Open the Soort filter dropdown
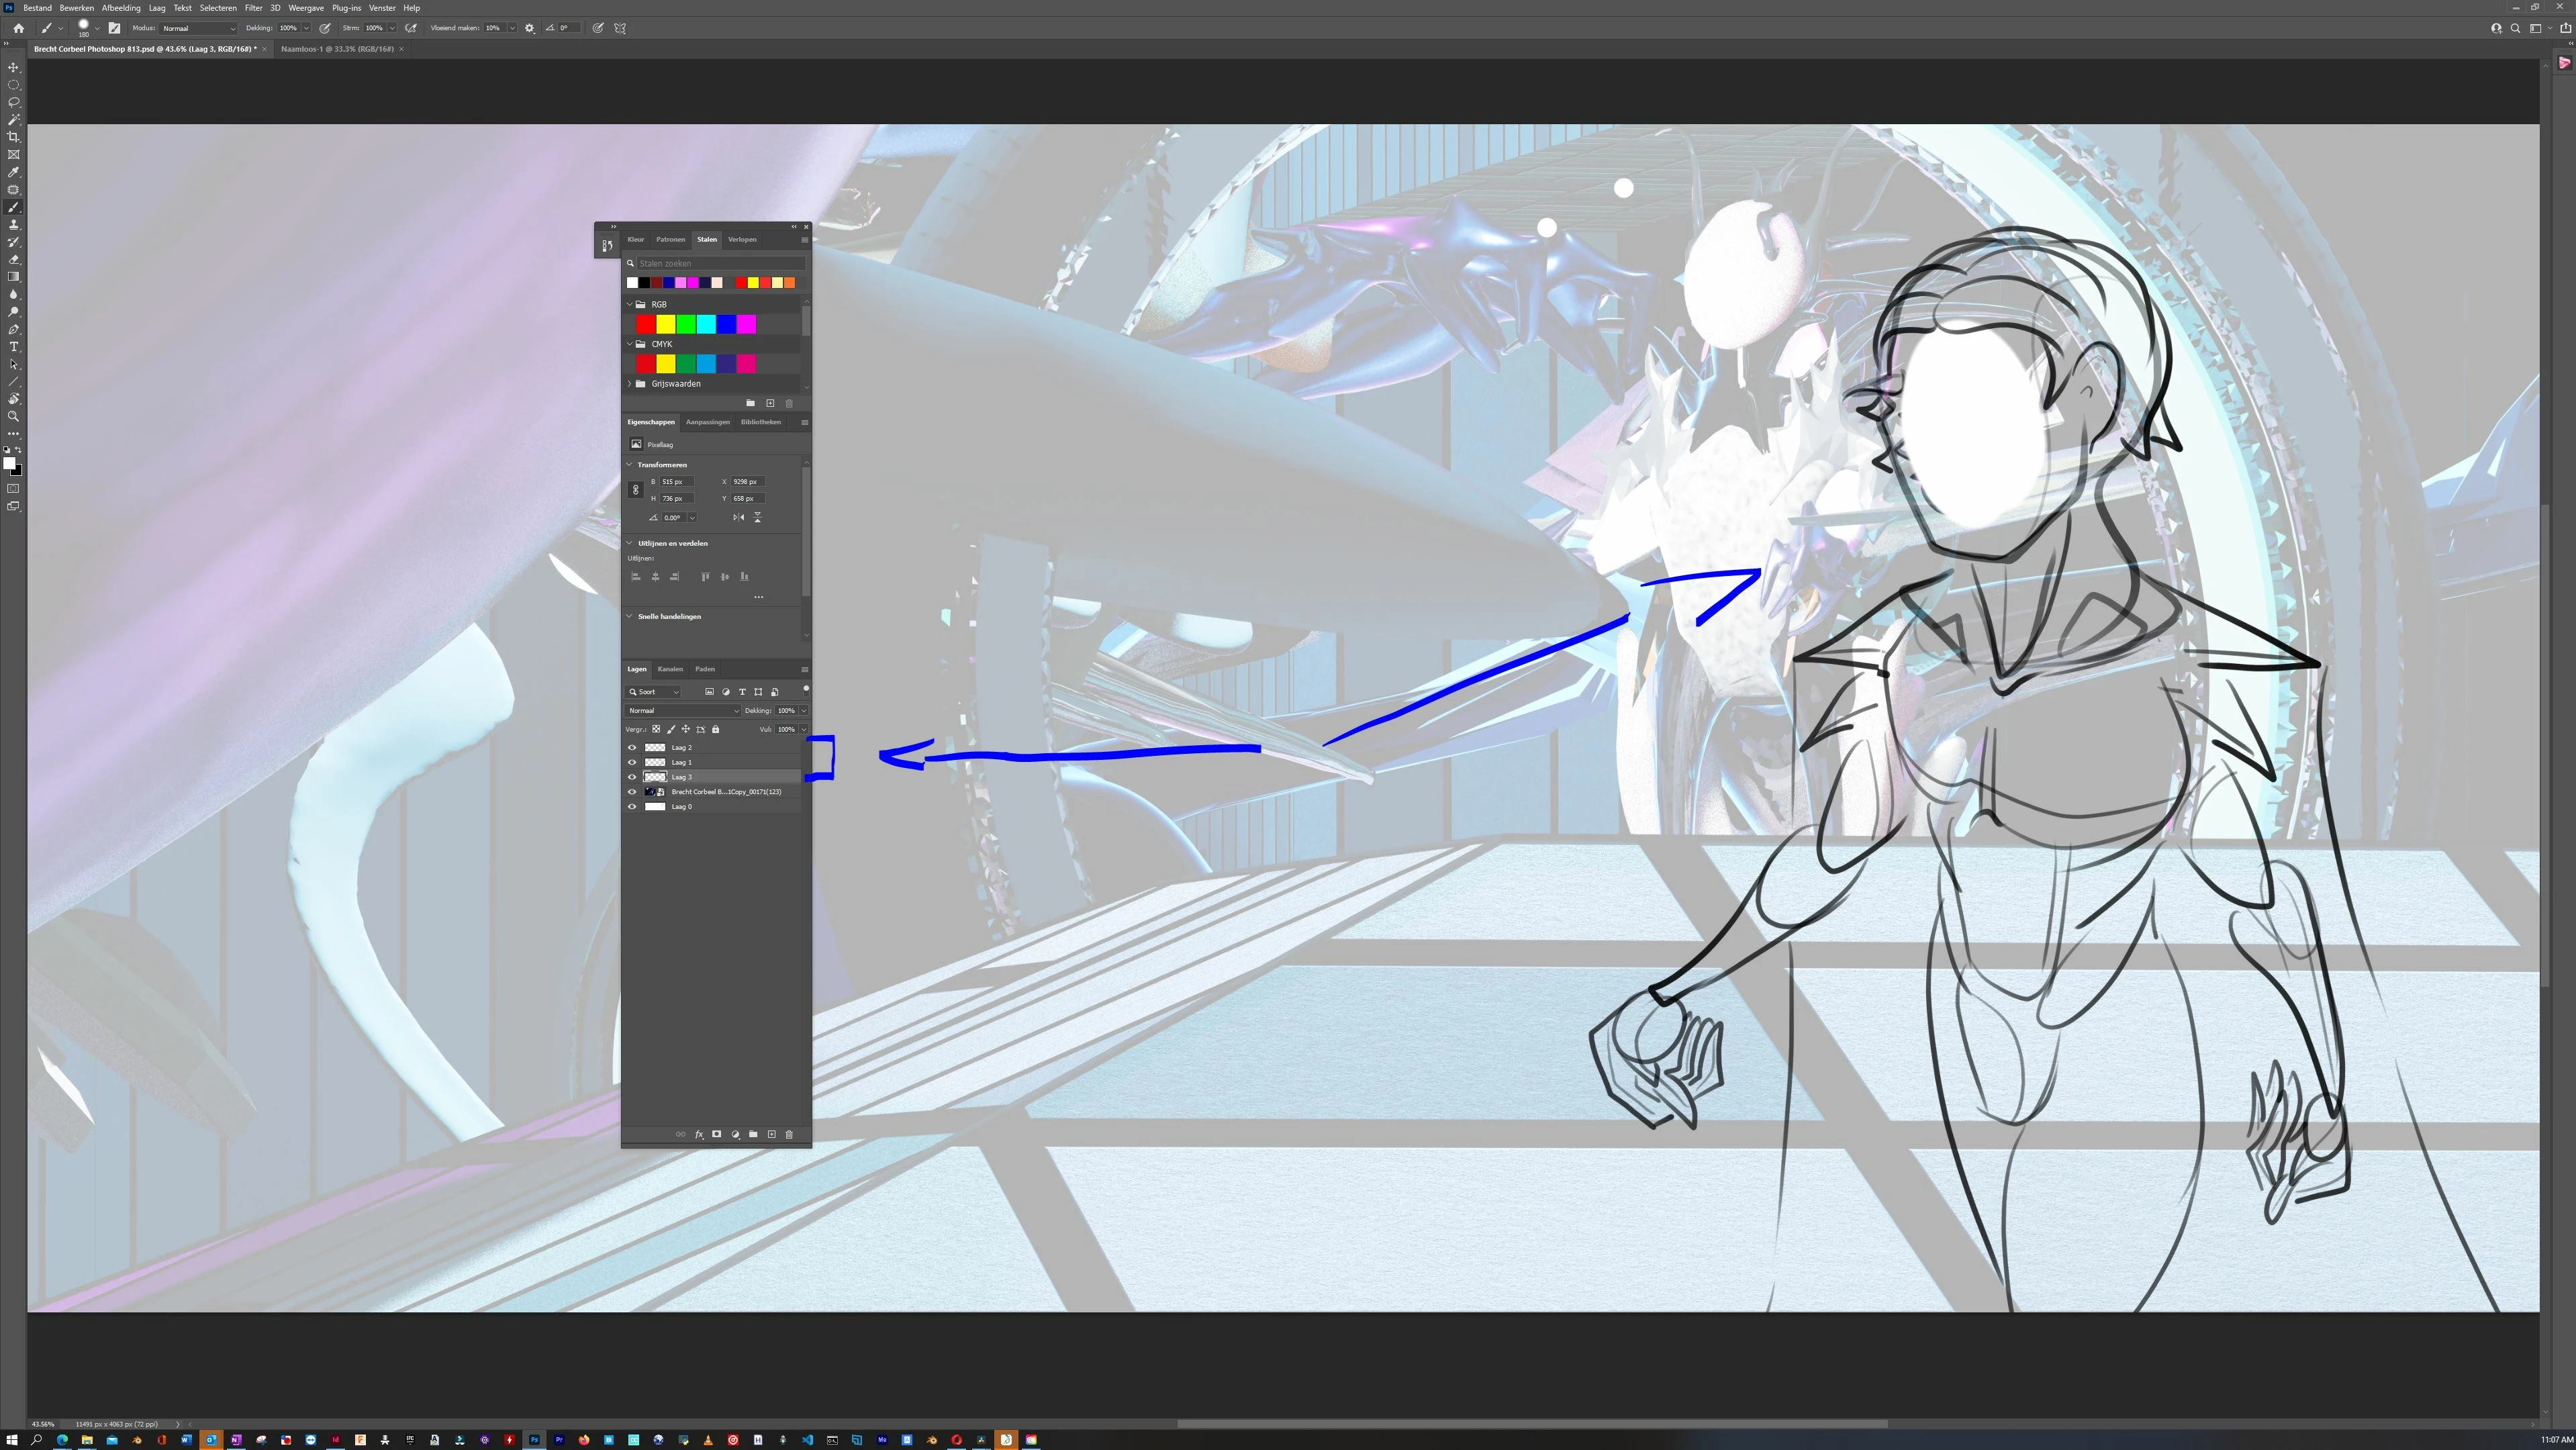The height and width of the screenshot is (1450, 2576). pyautogui.click(x=654, y=692)
